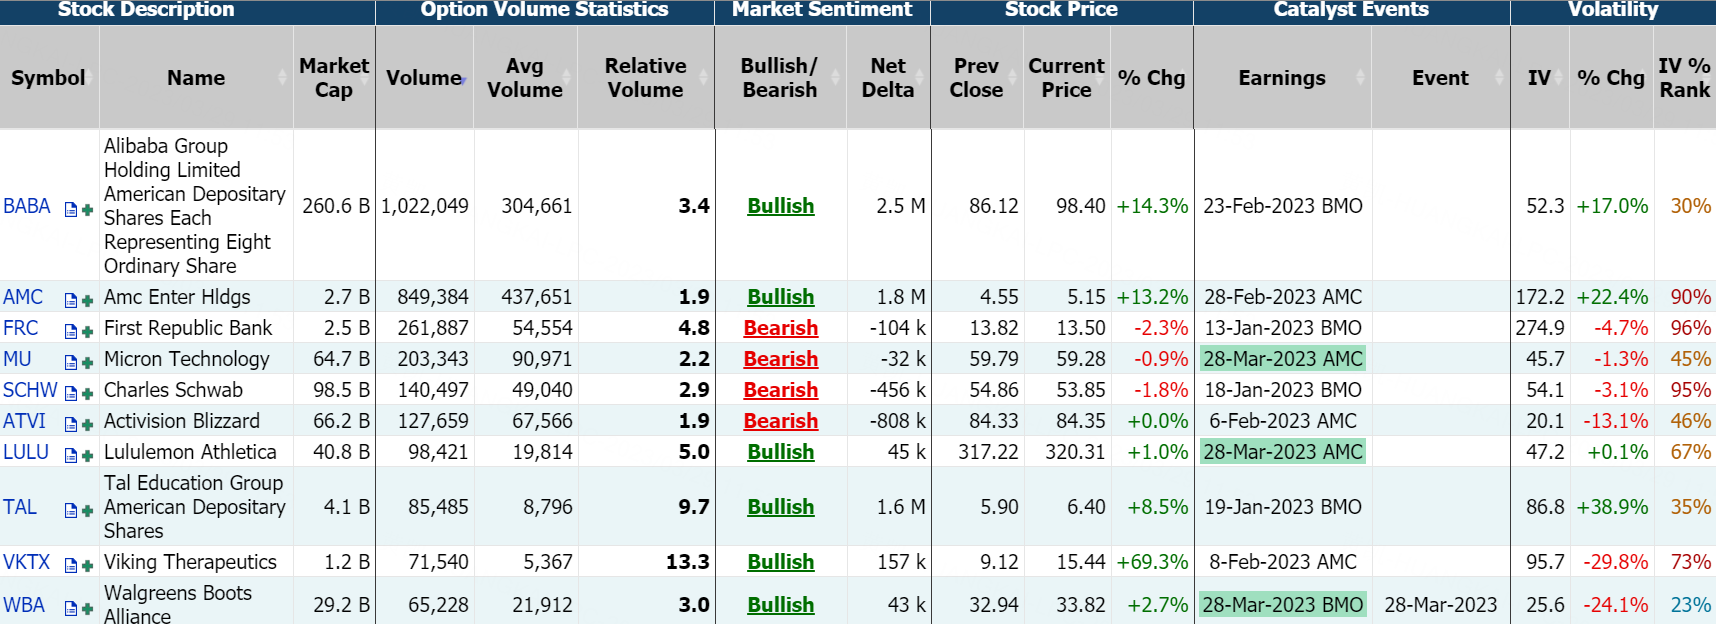Sort table by Volume column header
This screenshot has height=624, width=1716.
pos(424,78)
